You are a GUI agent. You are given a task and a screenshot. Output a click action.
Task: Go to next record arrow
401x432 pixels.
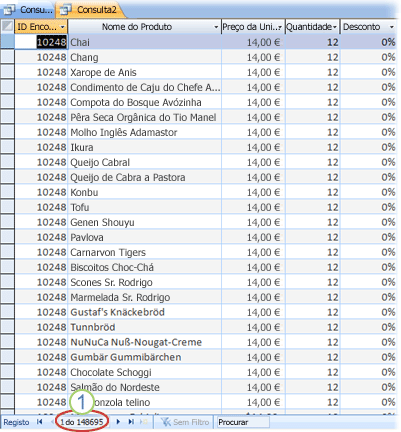pyautogui.click(x=118, y=422)
